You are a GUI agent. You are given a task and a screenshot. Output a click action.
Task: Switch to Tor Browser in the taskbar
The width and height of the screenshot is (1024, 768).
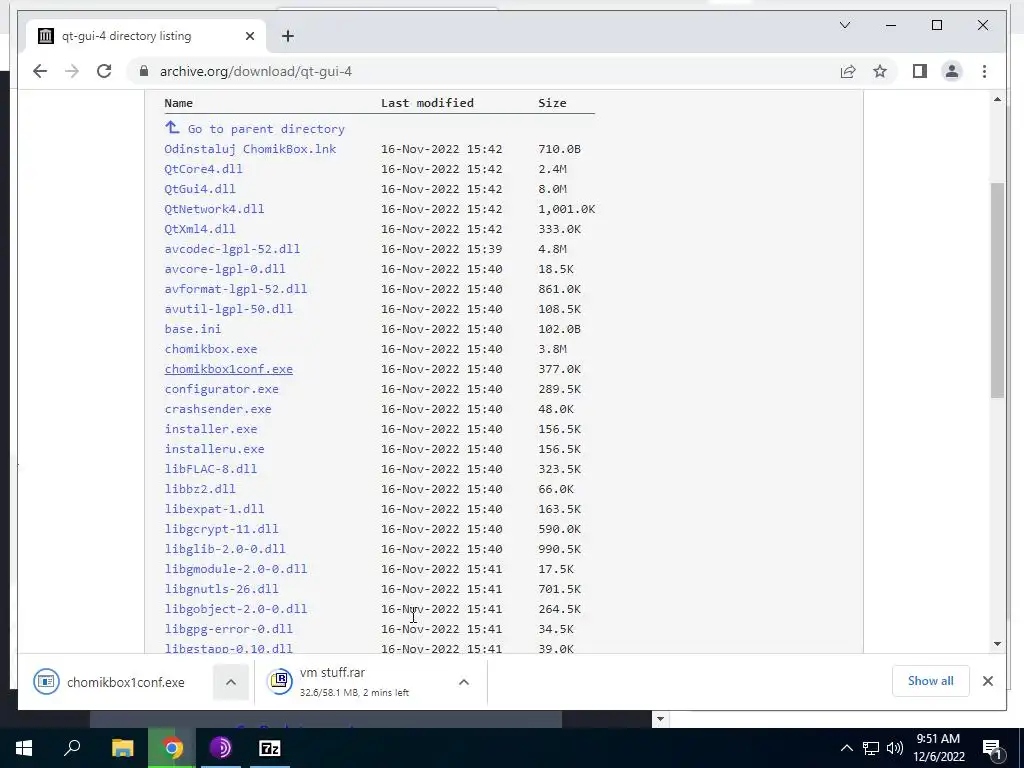[x=221, y=748]
